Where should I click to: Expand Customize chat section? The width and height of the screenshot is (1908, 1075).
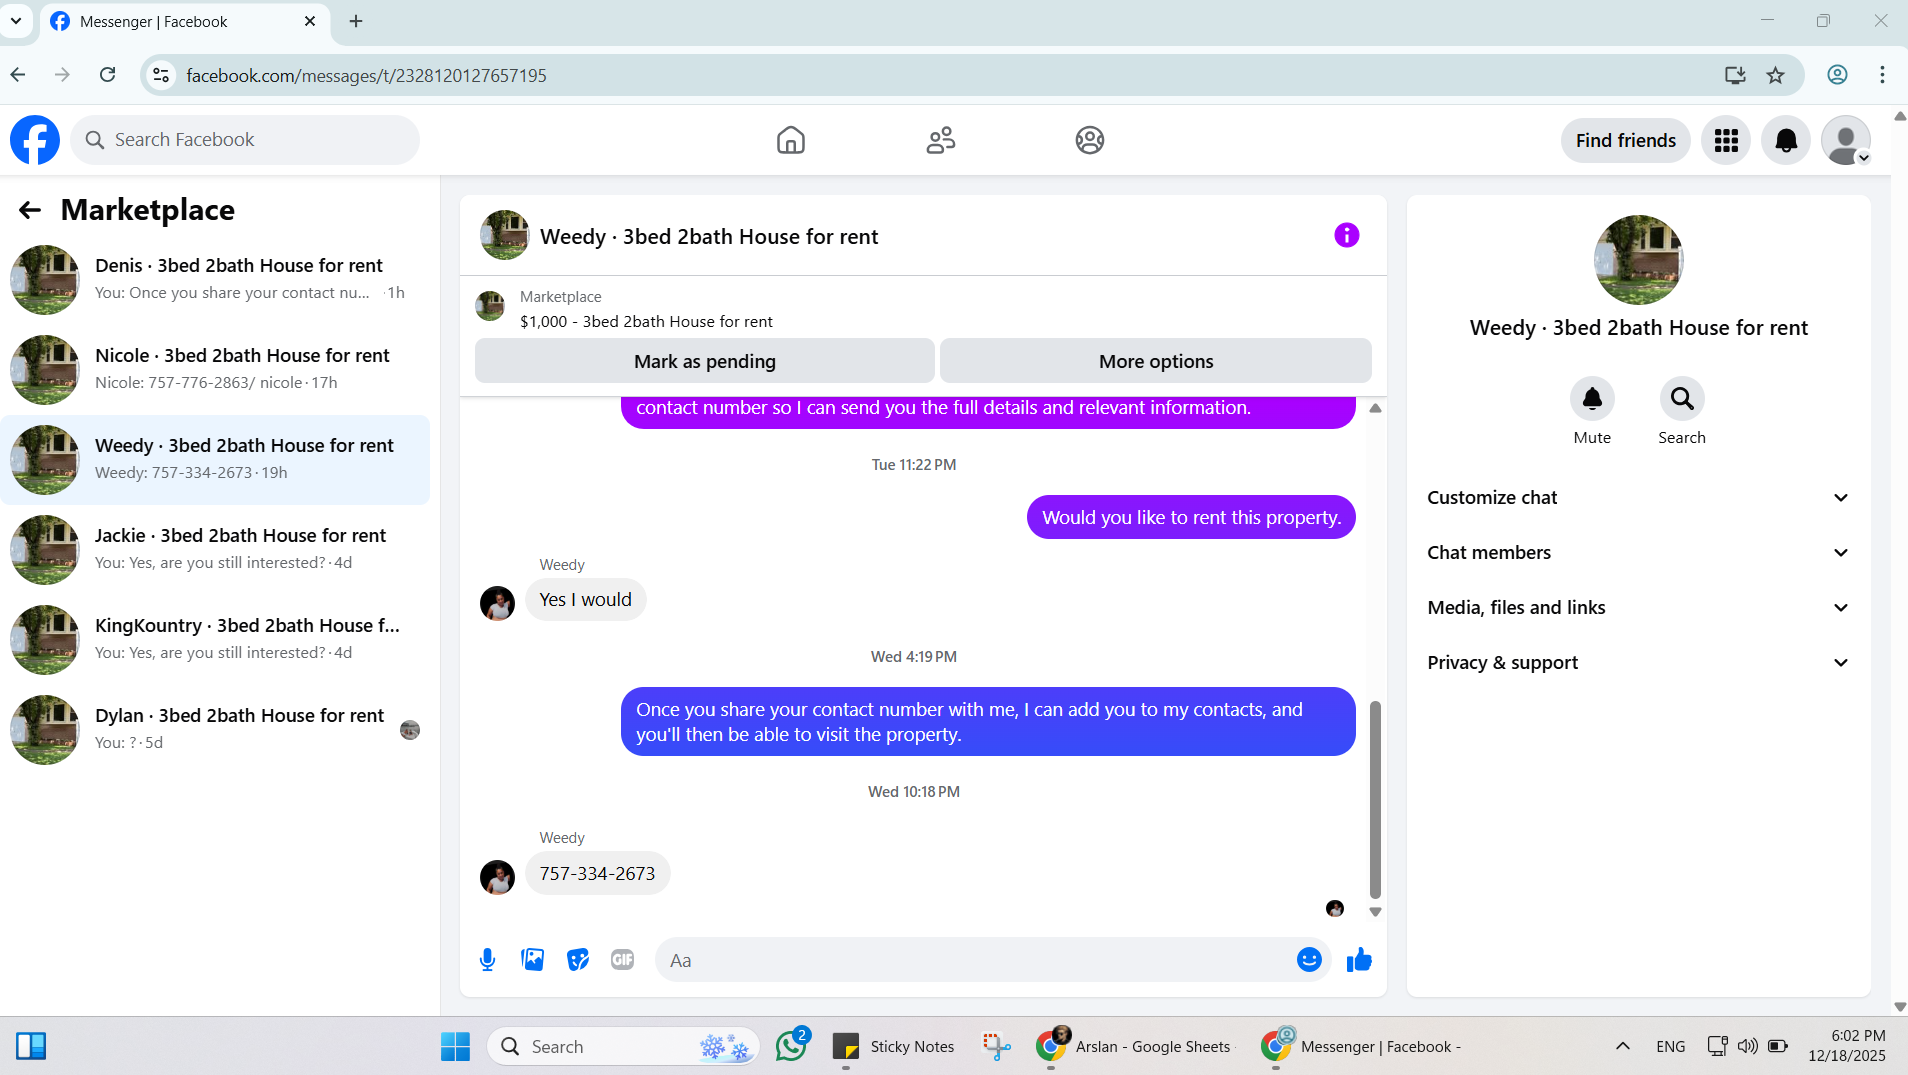(1638, 497)
